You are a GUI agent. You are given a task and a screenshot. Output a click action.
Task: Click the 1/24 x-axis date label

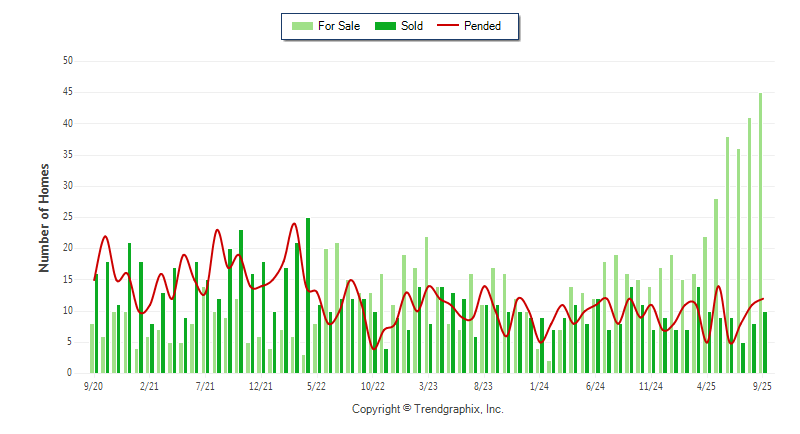click(x=539, y=385)
